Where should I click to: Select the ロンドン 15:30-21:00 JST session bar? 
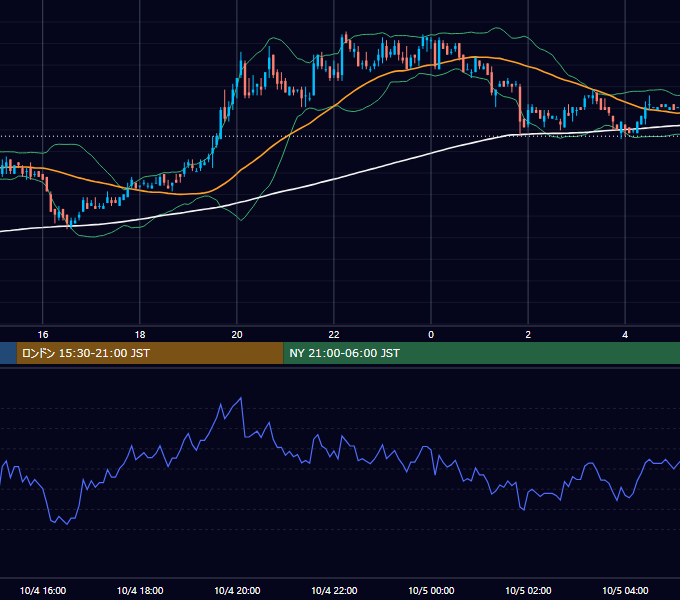150,353
